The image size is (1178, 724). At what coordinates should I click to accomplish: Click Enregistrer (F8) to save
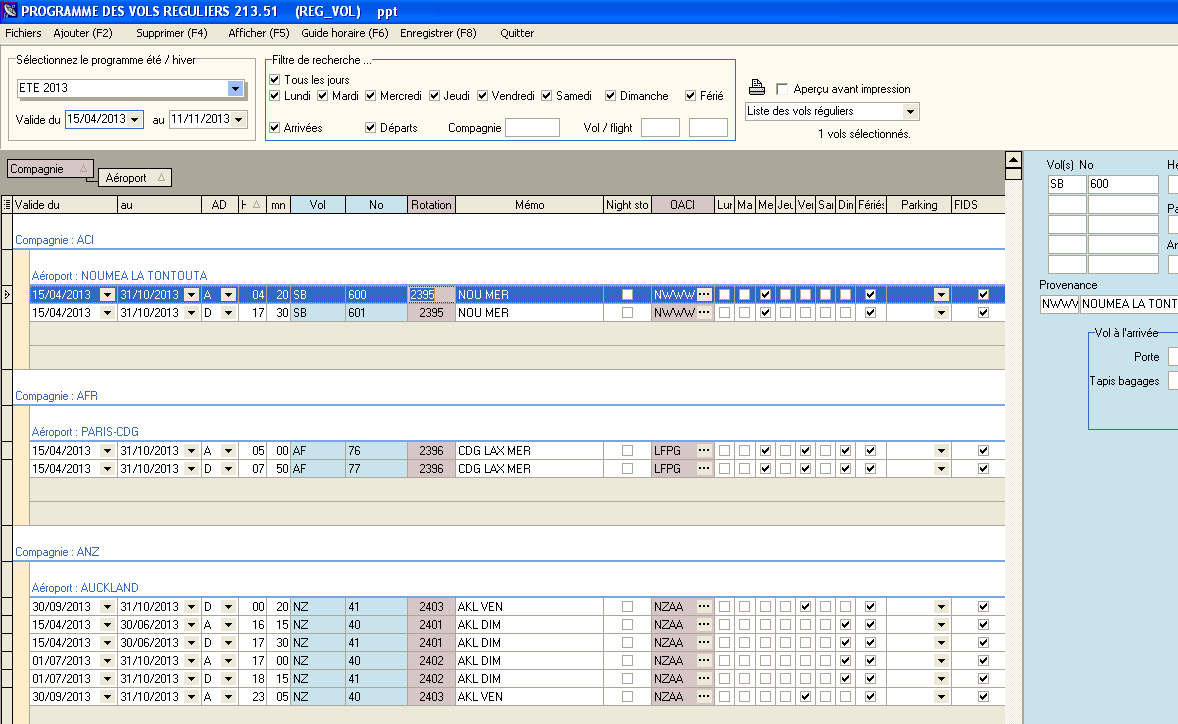[438, 33]
